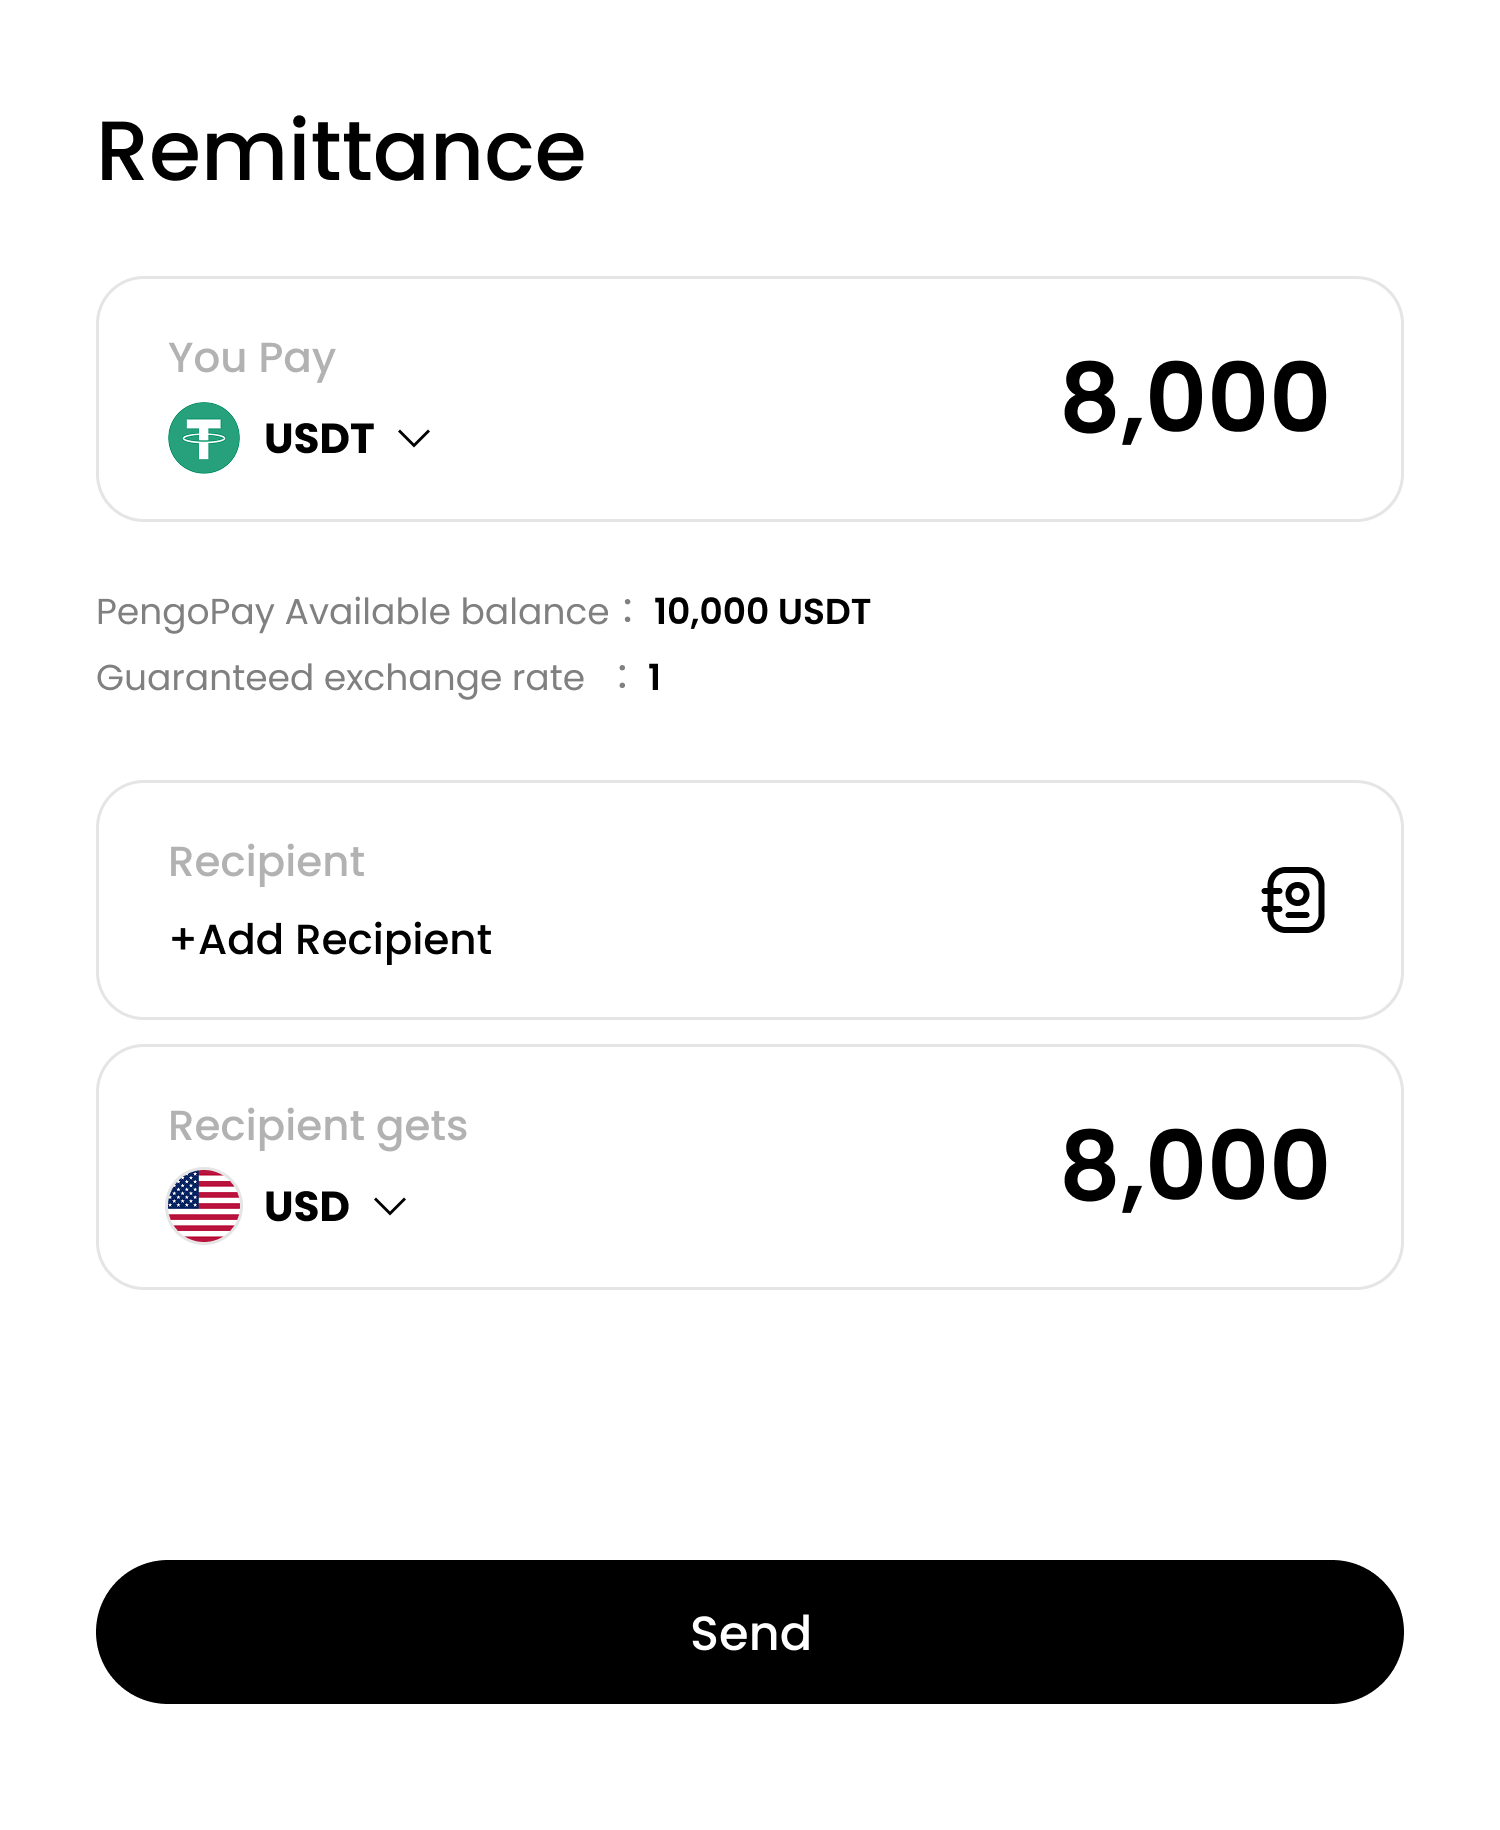This screenshot has height=1830, width=1500.
Task: Expand the USDT currency chevron
Action: click(x=414, y=439)
